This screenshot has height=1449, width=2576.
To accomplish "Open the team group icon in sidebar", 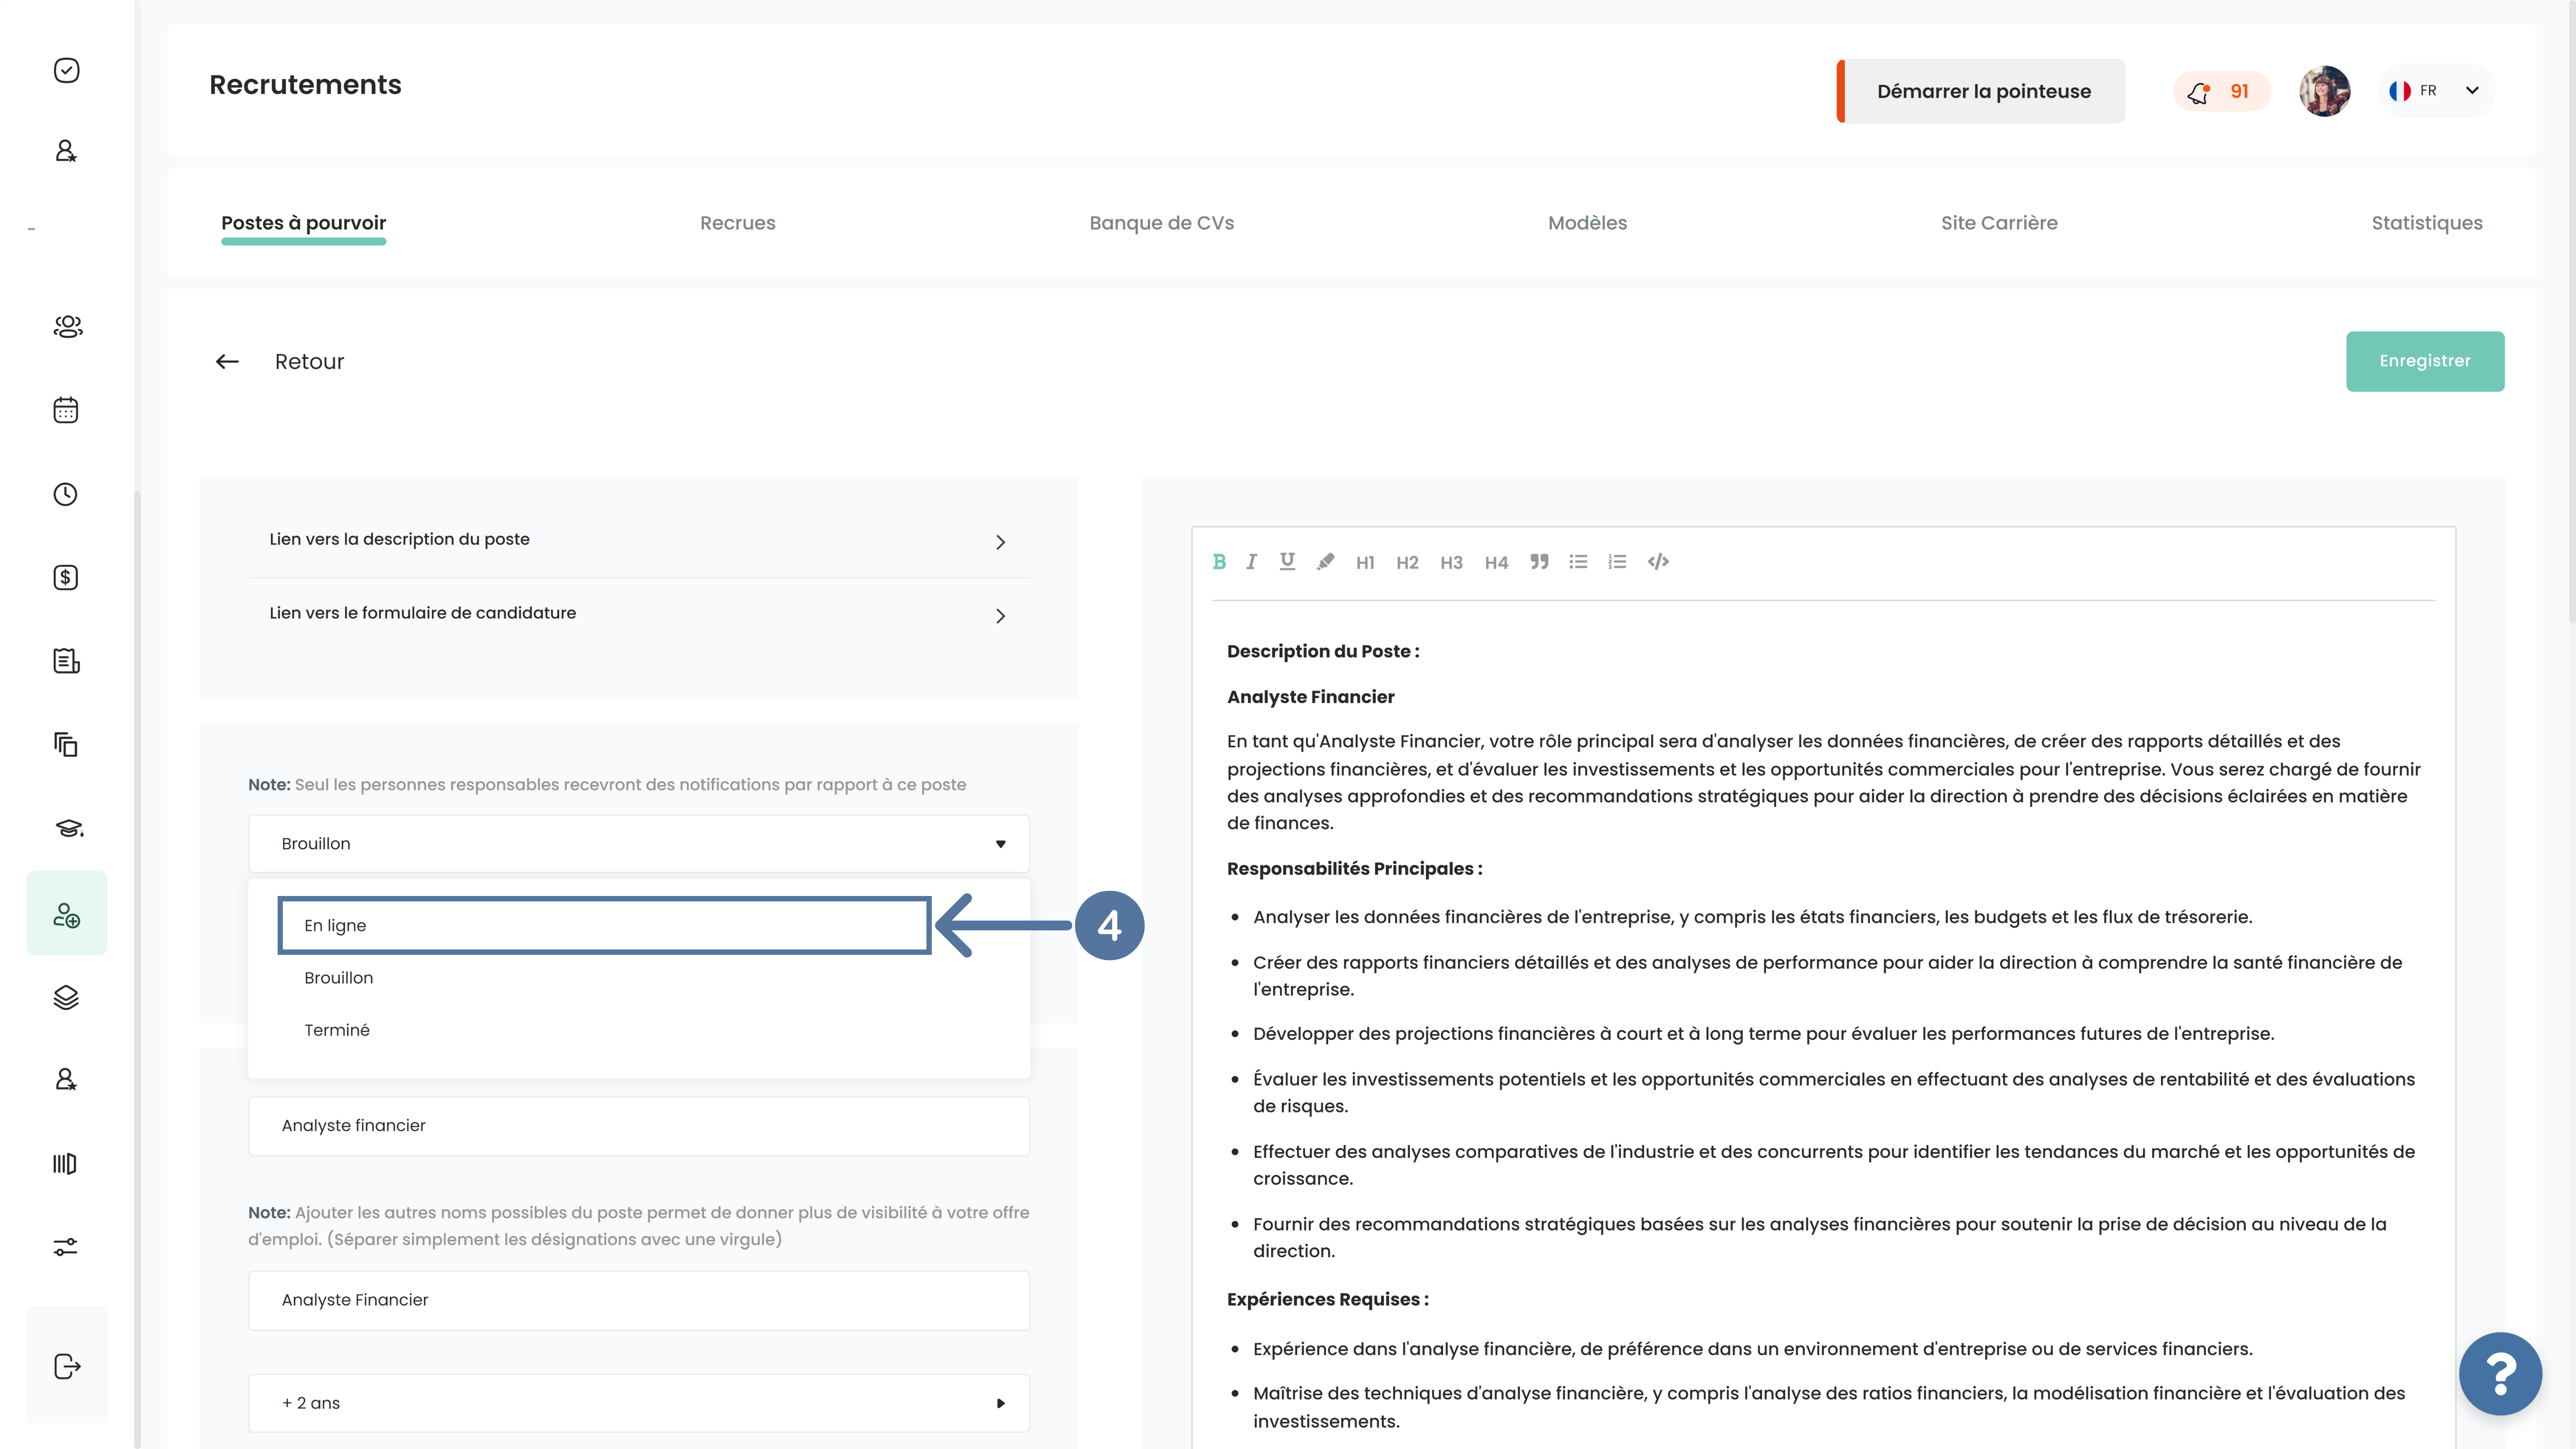I will pyautogui.click(x=67, y=326).
